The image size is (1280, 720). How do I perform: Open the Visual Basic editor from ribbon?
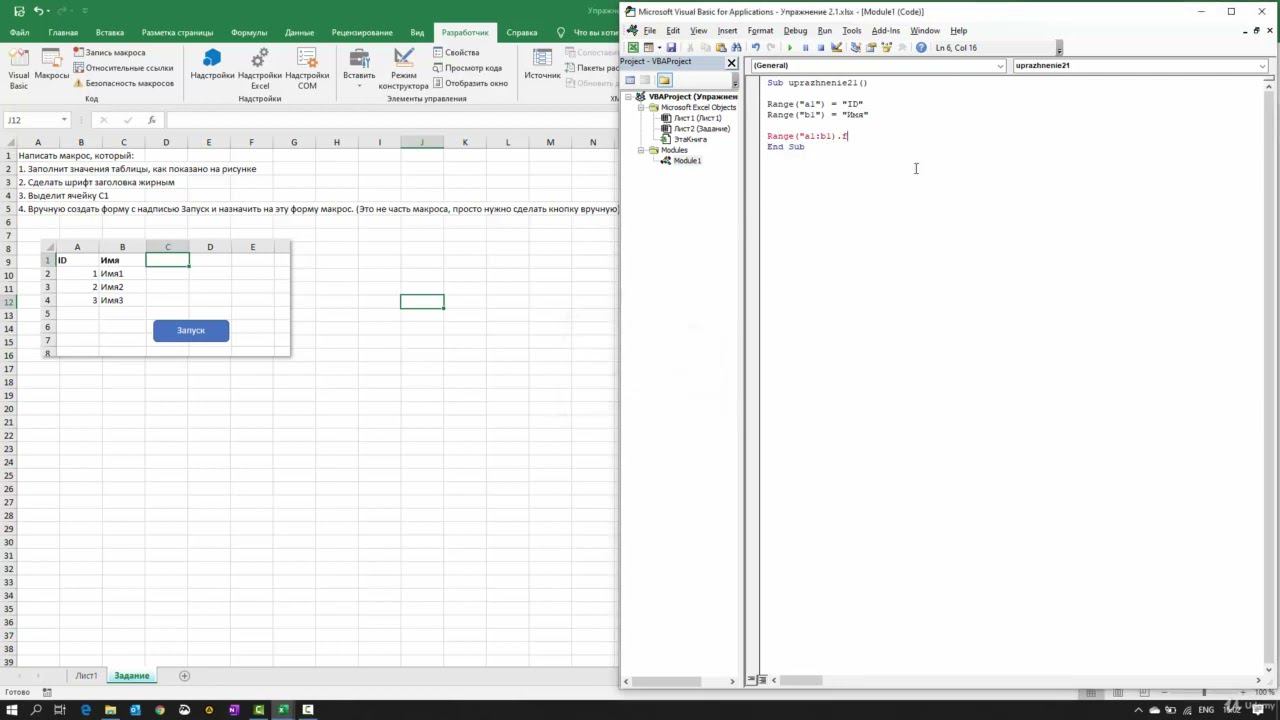19,66
